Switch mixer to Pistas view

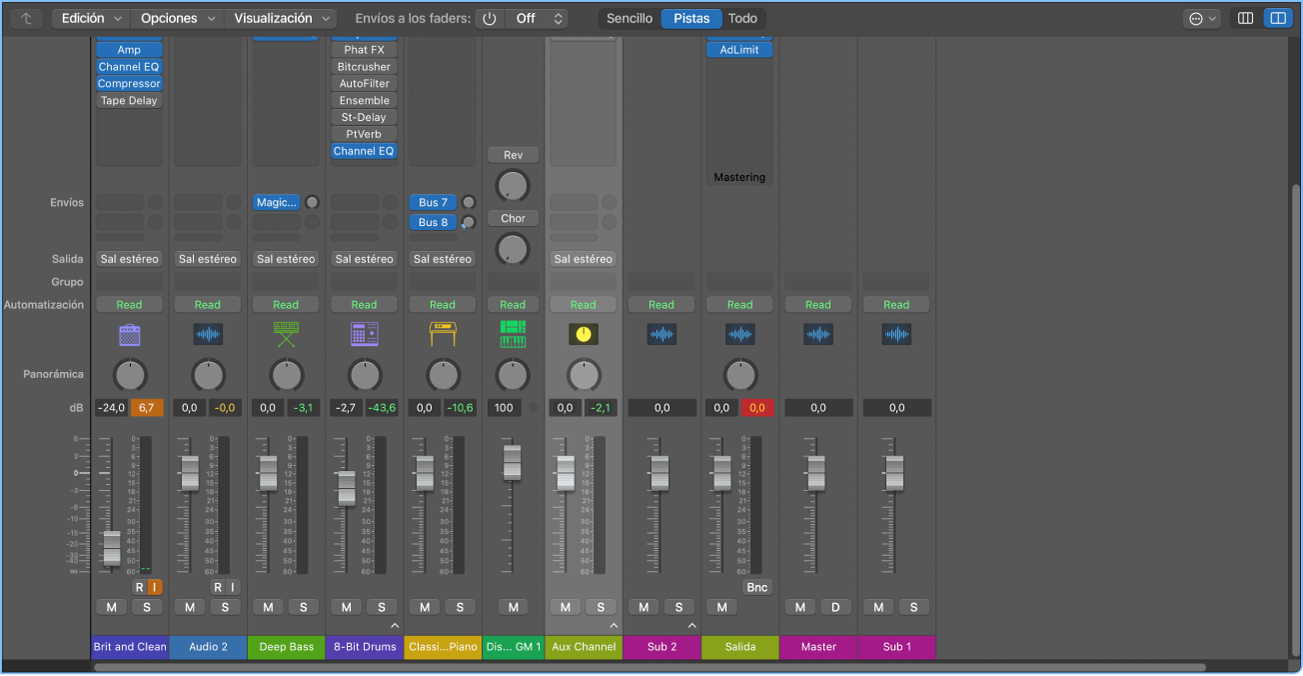coord(692,18)
